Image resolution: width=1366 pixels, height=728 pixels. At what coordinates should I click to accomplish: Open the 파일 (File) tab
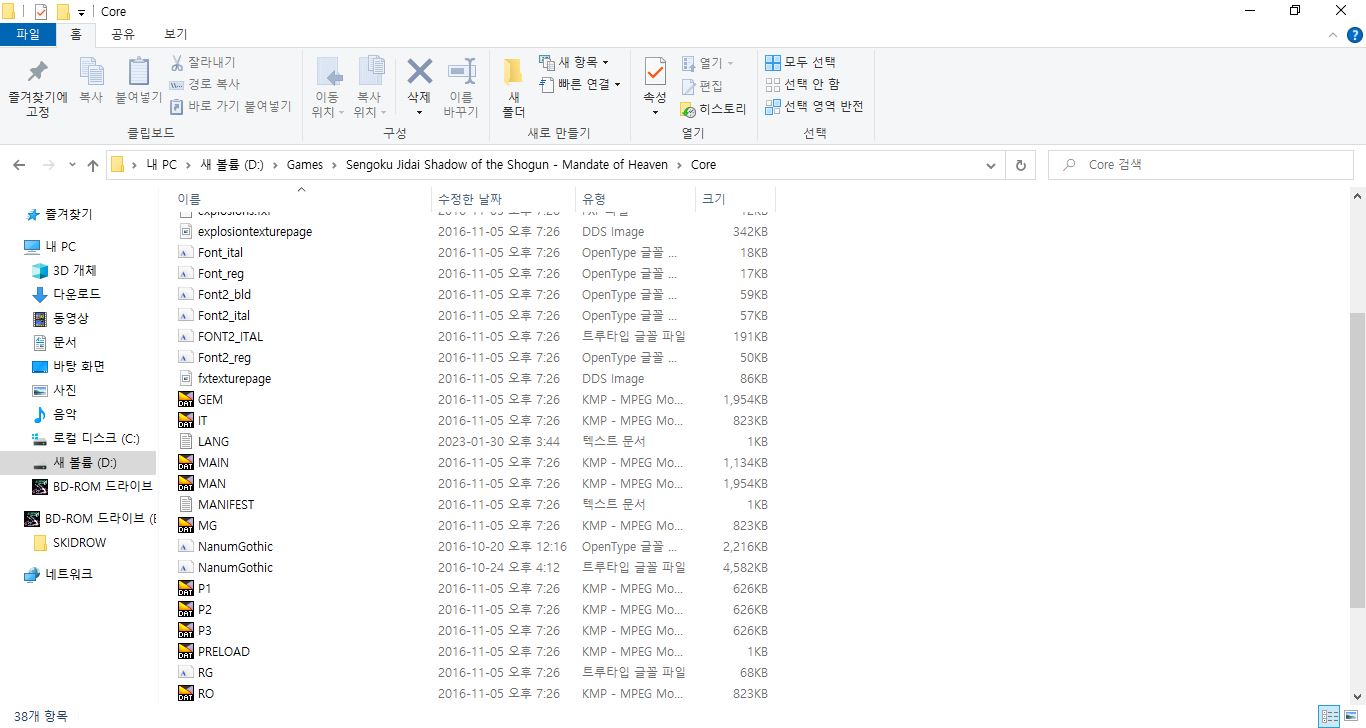click(28, 34)
